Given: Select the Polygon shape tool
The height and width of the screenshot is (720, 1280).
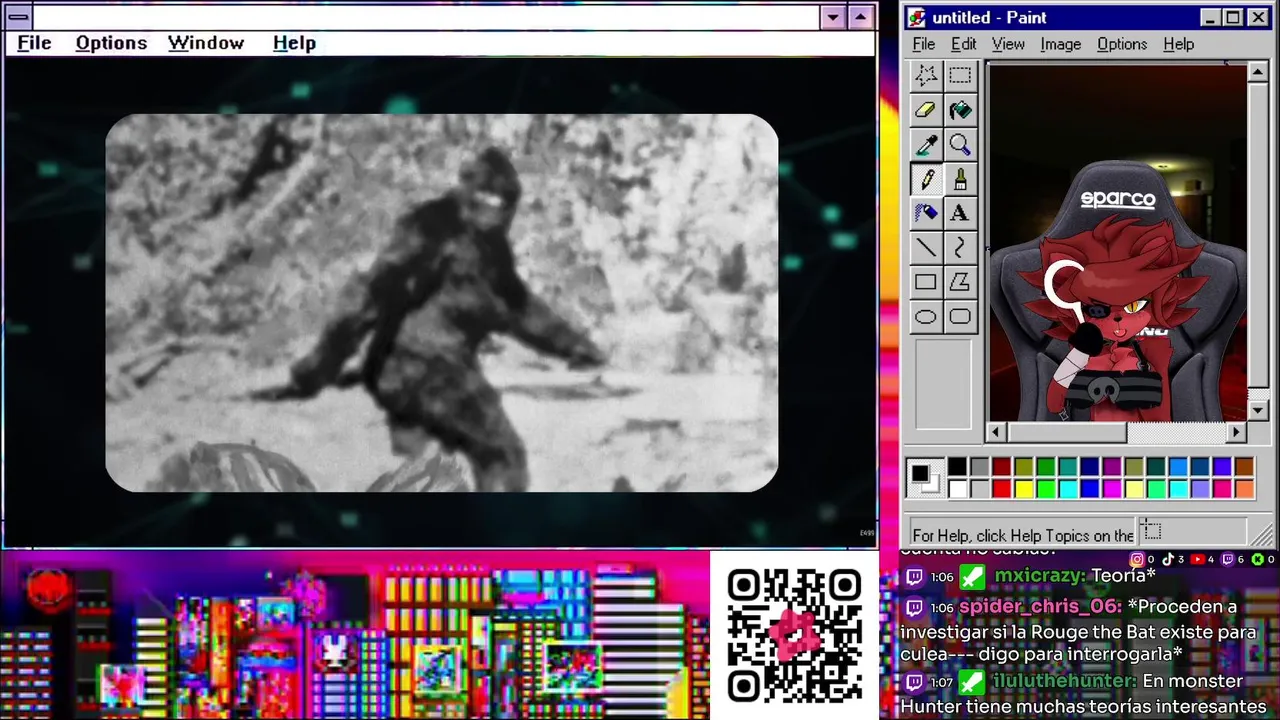Looking at the screenshot, I should tap(960, 282).
